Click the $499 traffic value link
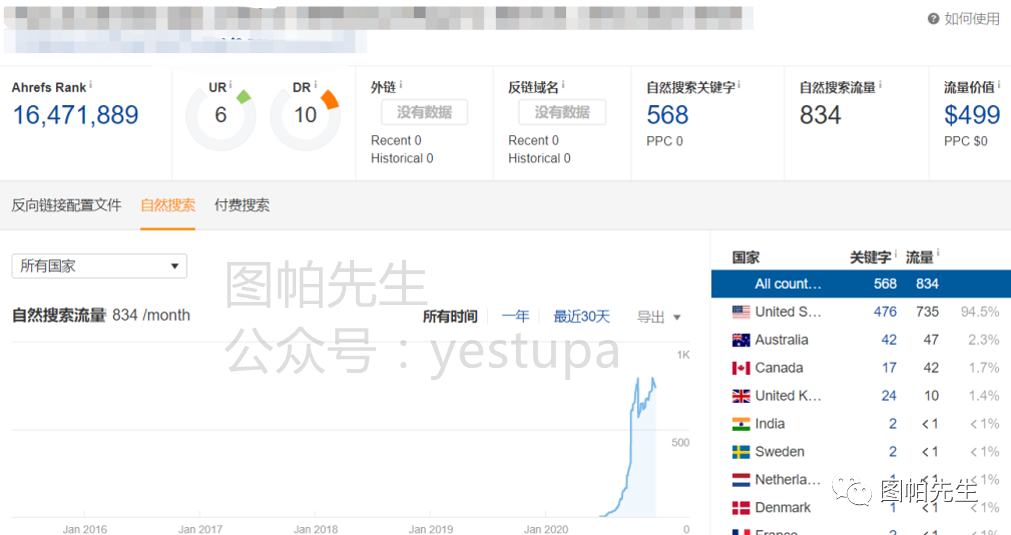The height and width of the screenshot is (535, 1011). click(972, 115)
